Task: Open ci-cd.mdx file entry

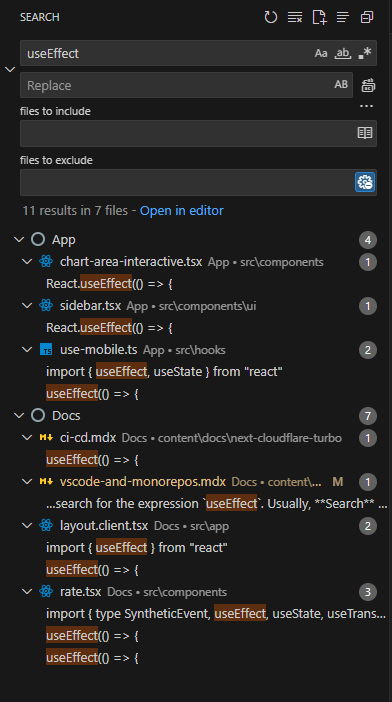Action: (88, 437)
